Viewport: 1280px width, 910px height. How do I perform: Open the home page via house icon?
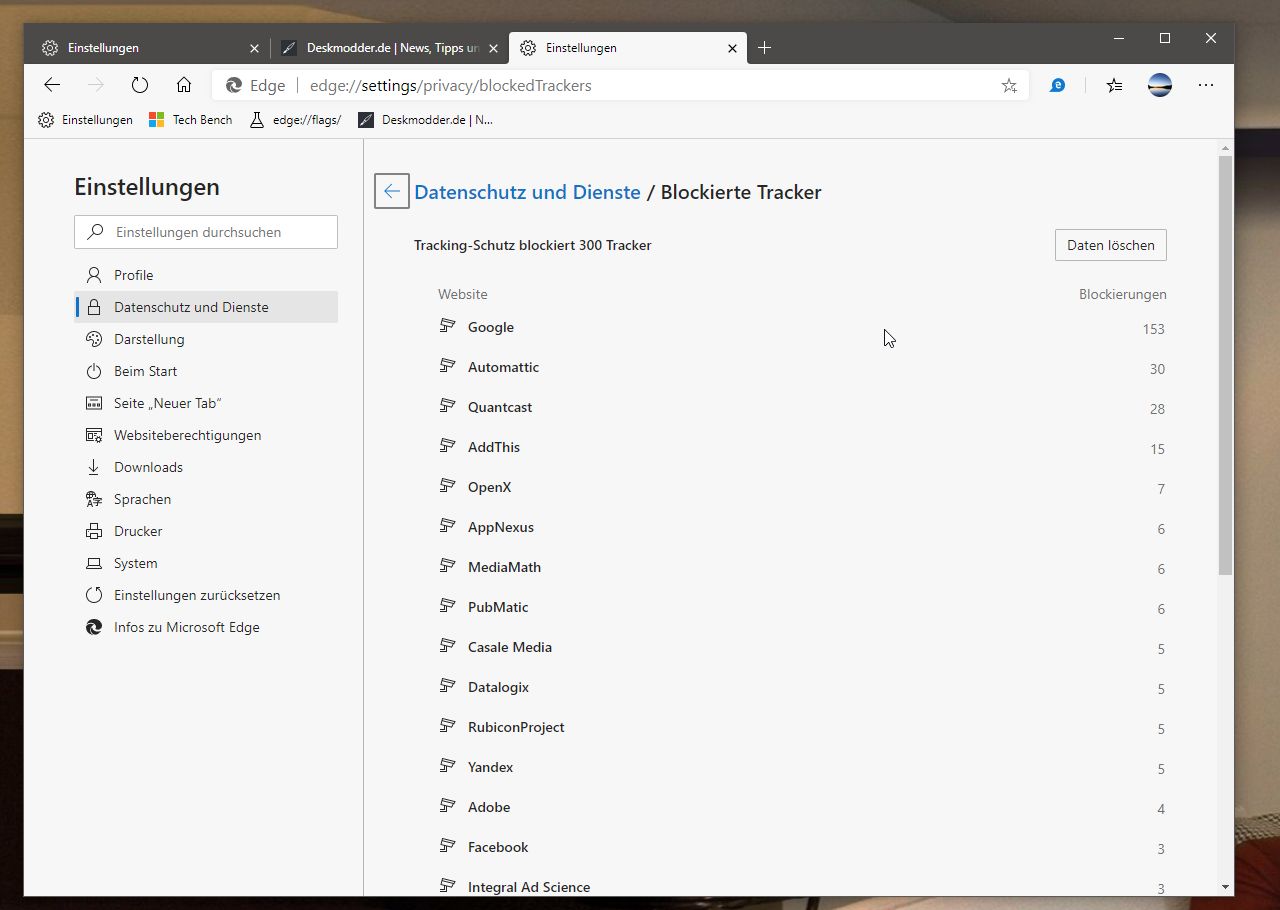tap(184, 86)
